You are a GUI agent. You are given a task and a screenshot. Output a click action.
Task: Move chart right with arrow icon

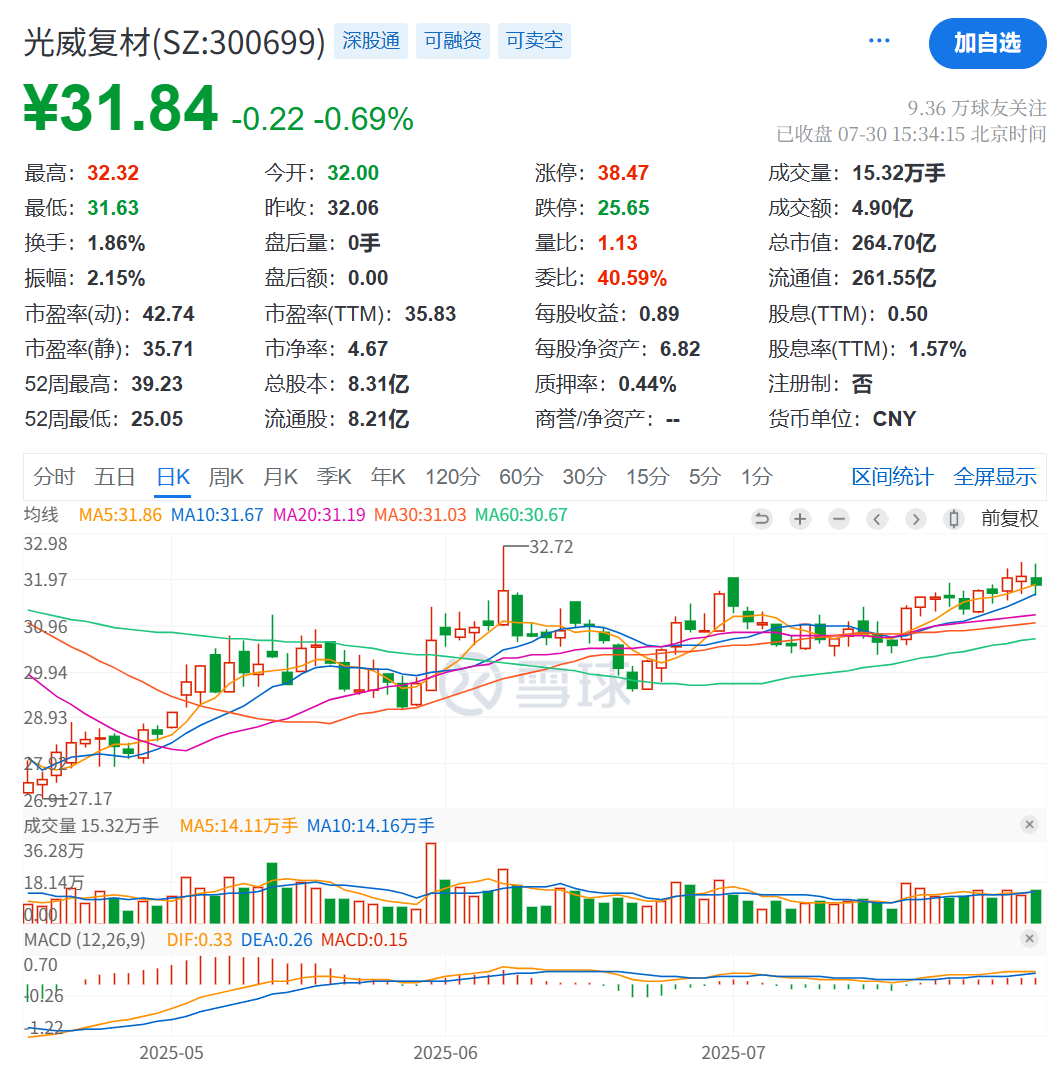(915, 519)
